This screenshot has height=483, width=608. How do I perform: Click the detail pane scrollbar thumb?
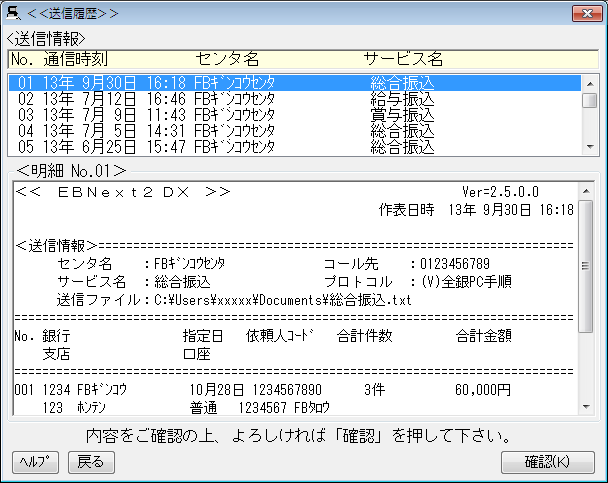[586, 266]
